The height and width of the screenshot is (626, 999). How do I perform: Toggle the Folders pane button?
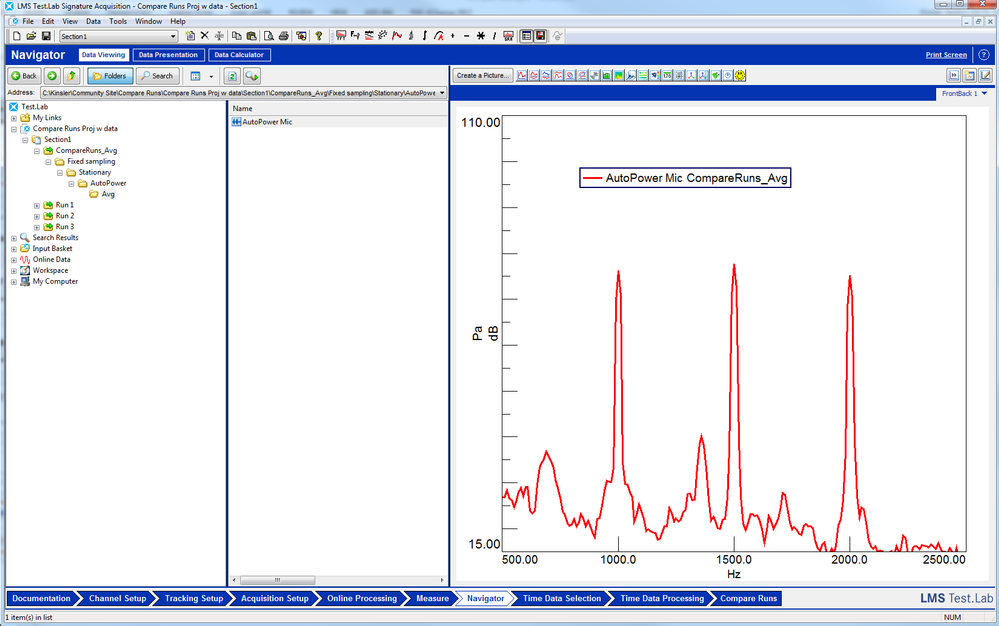click(110, 76)
